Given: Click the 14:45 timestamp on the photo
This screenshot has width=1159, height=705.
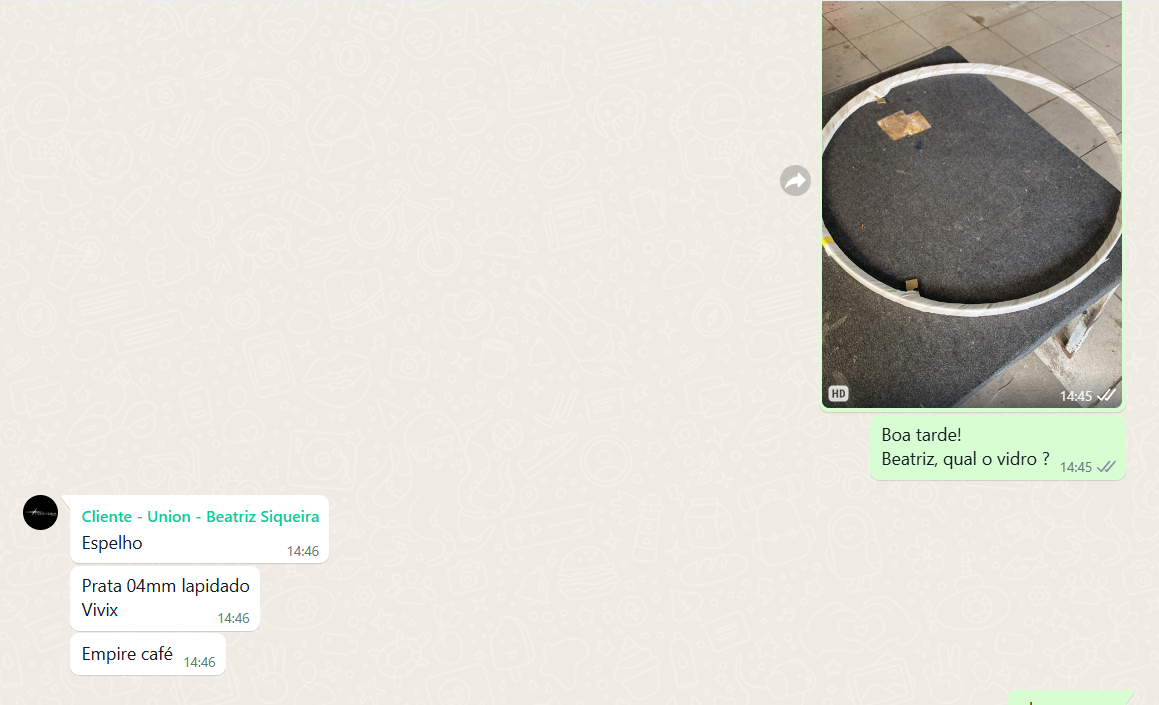Looking at the screenshot, I should (x=1075, y=397).
